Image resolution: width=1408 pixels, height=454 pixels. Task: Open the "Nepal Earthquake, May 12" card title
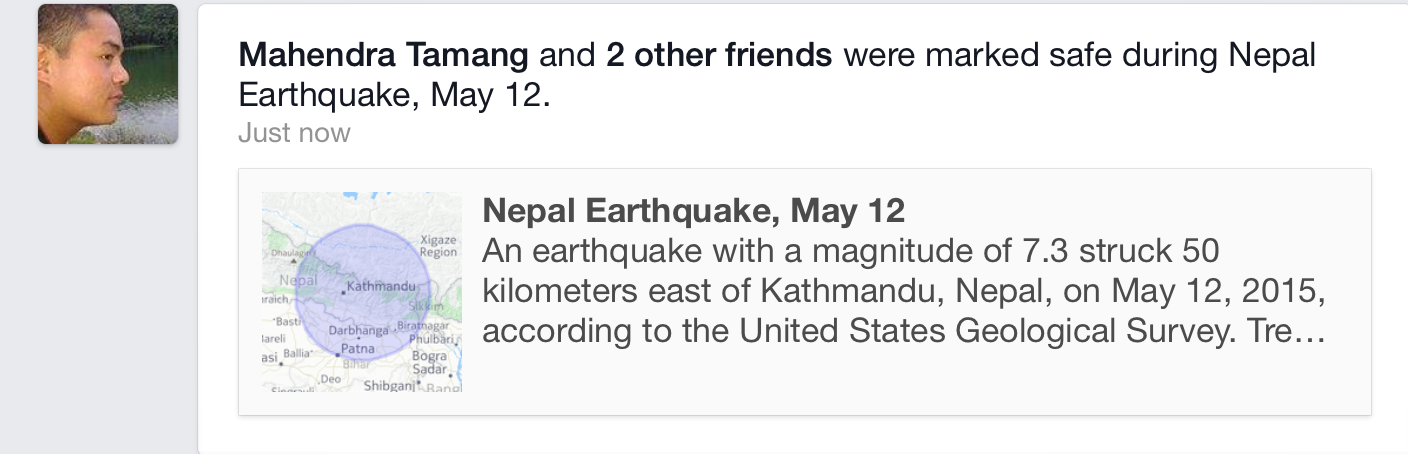coord(693,210)
